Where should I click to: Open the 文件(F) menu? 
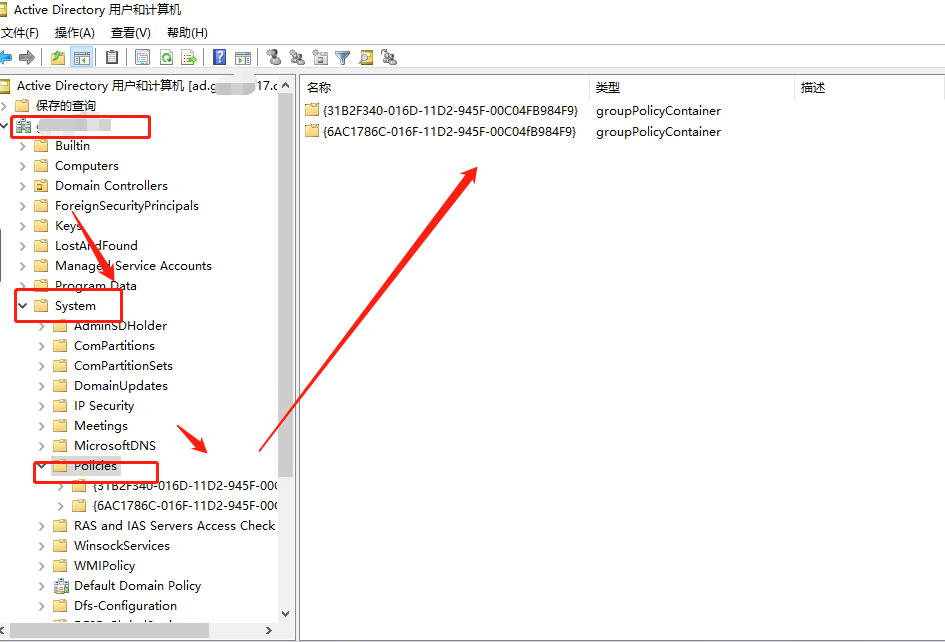coord(19,33)
